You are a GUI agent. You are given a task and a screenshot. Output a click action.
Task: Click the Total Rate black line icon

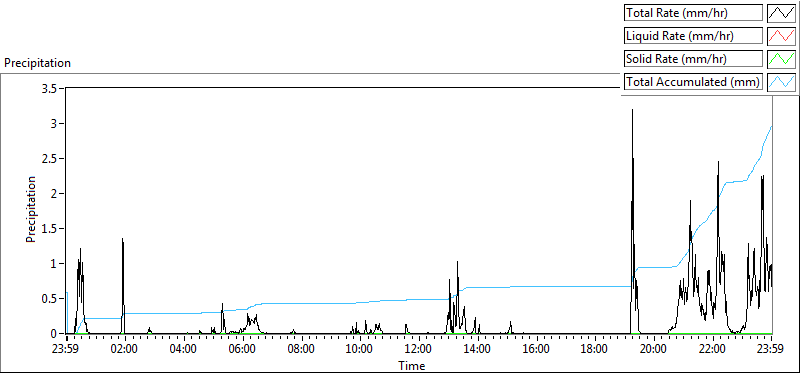tap(782, 13)
